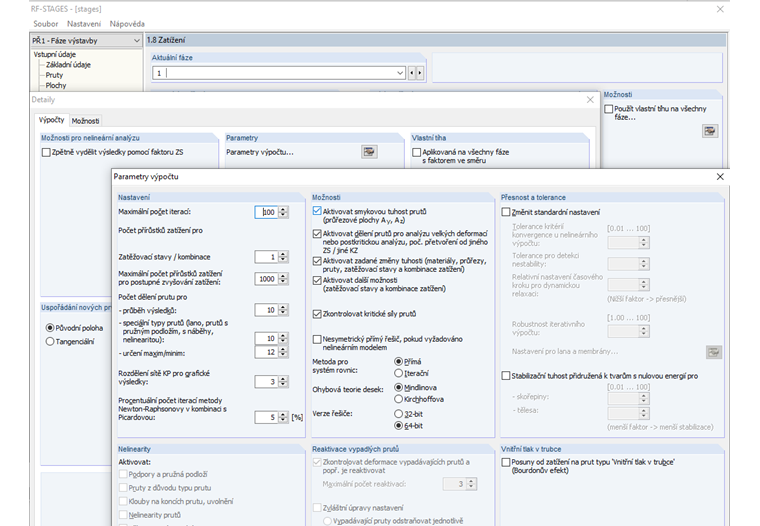Image resolution: width=760 pixels, height=526 pixels.
Task: Click stepper for Newton-Raphson percentage
Action: [x=283, y=417]
